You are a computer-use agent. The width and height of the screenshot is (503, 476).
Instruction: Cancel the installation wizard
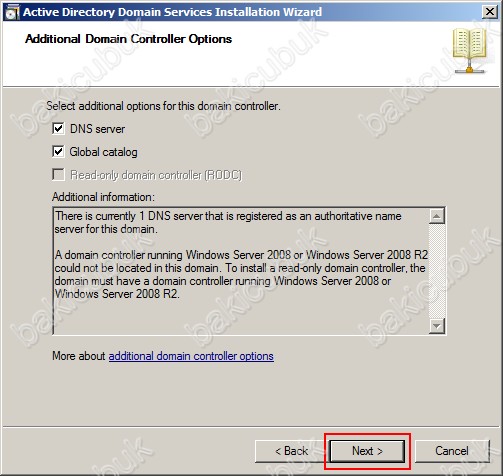click(452, 451)
